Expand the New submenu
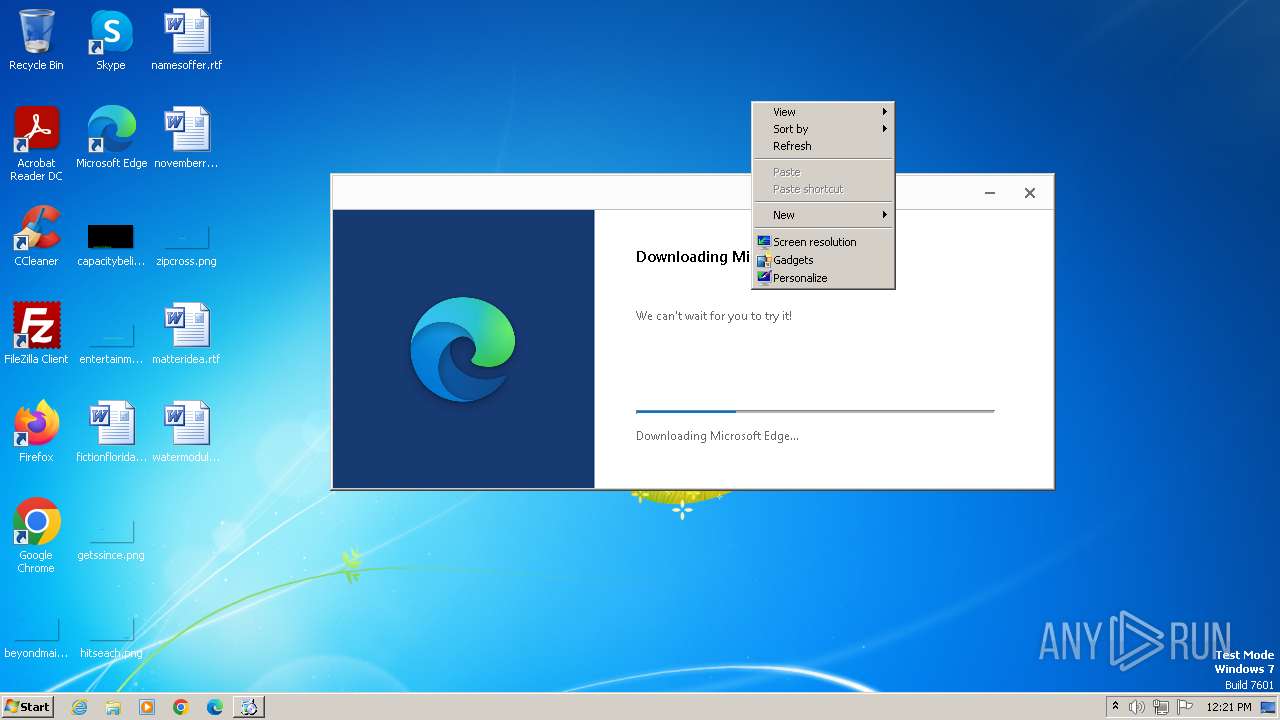Viewport: 1280px width, 720px height. pyautogui.click(x=823, y=215)
